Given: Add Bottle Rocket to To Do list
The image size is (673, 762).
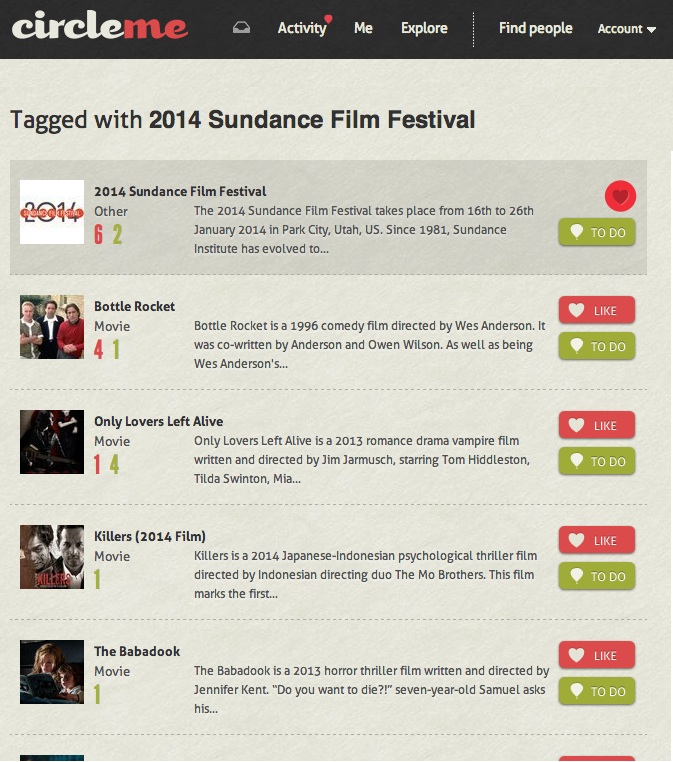Looking at the screenshot, I should [x=596, y=347].
